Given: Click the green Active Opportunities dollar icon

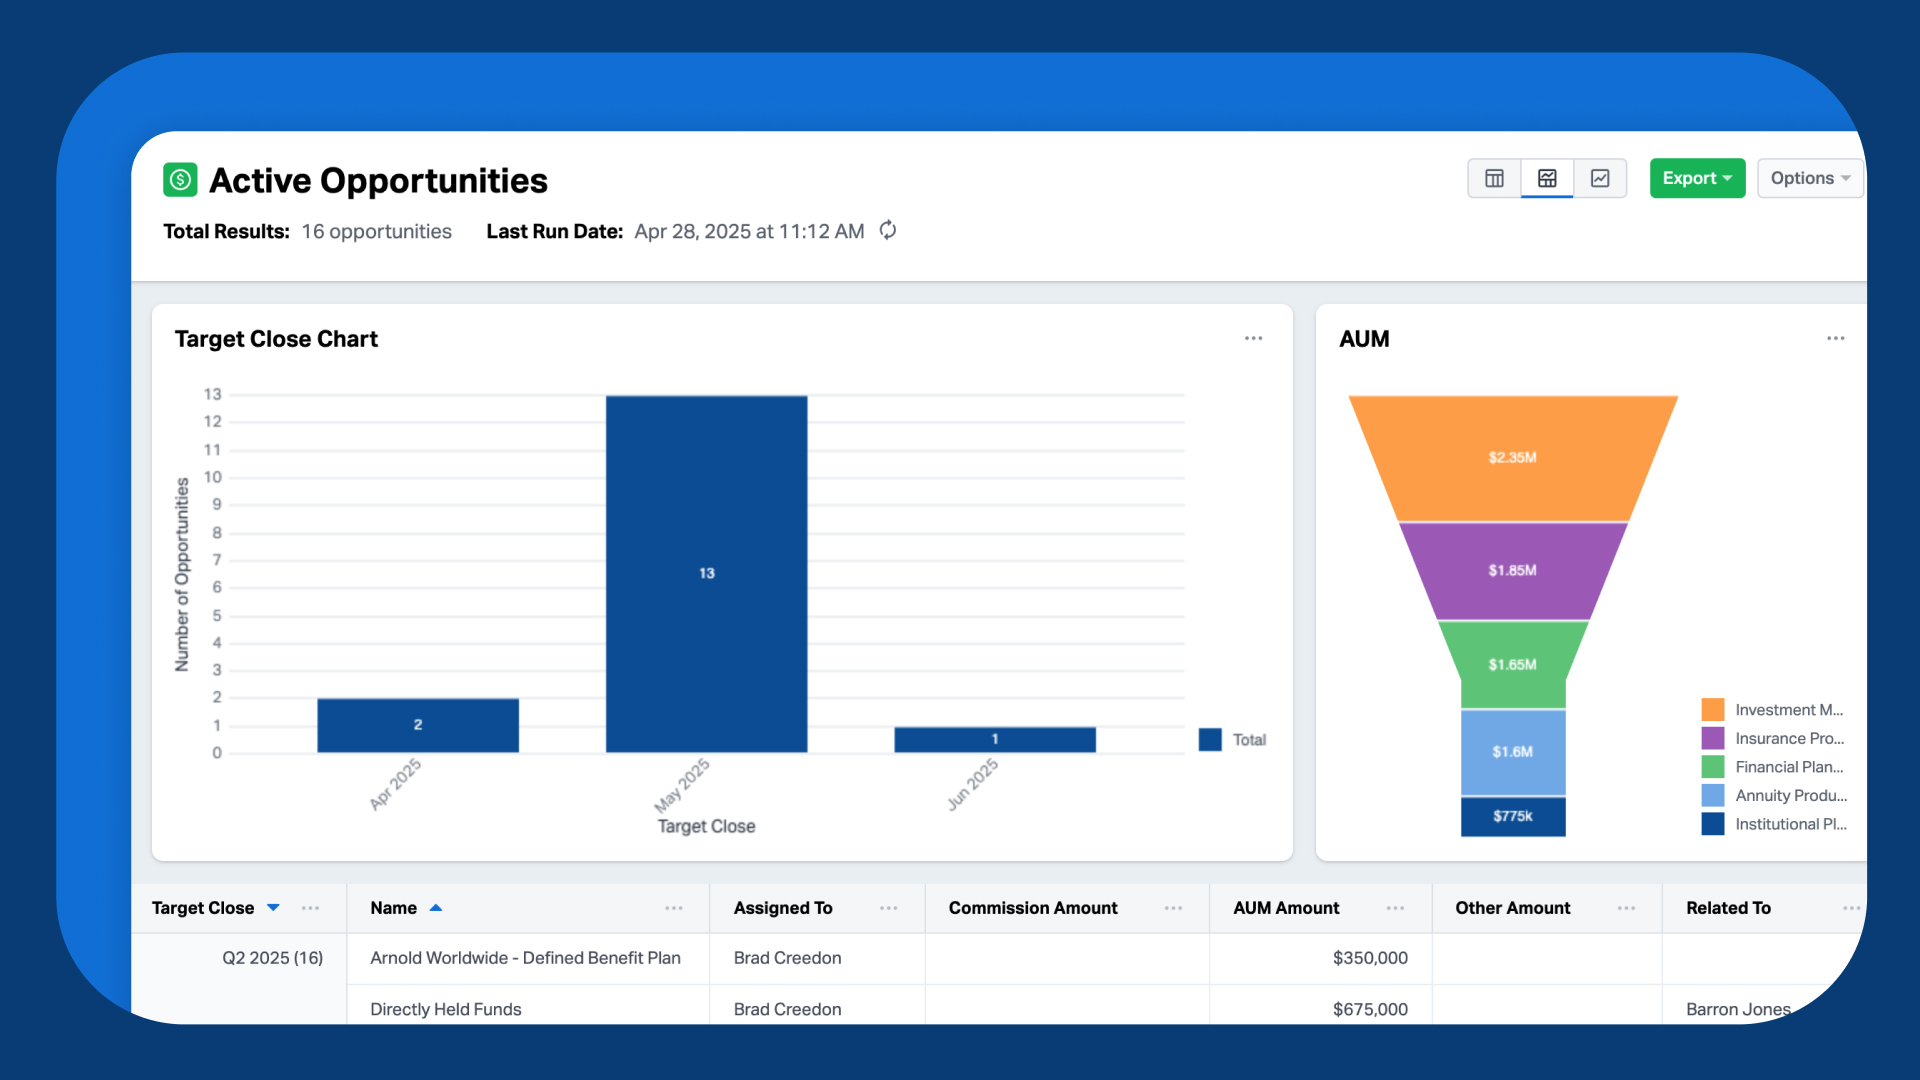Looking at the screenshot, I should point(180,180).
